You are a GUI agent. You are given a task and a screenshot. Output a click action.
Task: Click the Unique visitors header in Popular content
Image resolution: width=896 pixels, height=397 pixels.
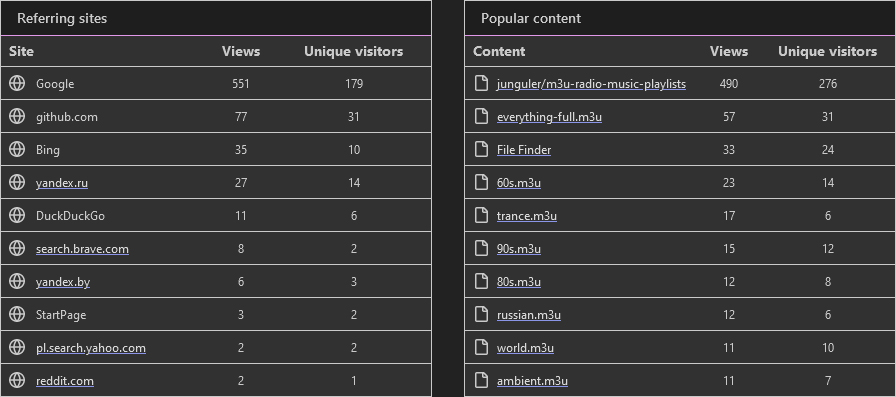[827, 51]
